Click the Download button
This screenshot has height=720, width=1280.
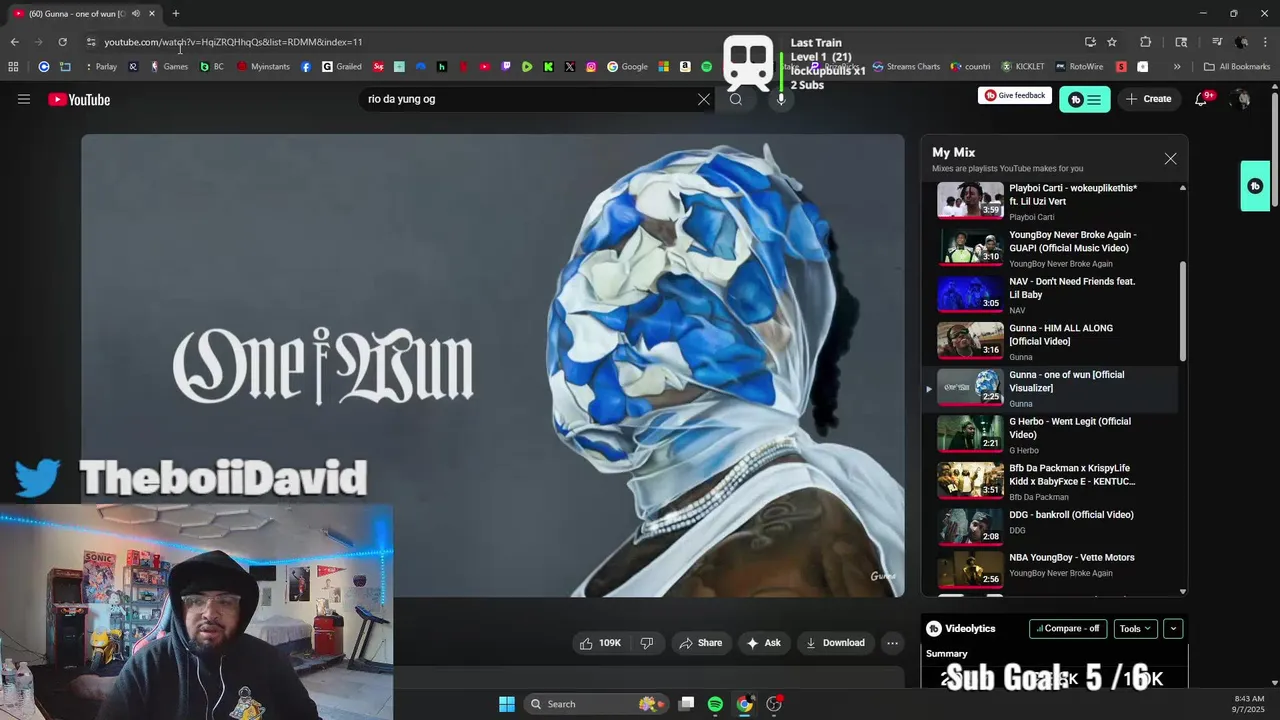[x=835, y=643]
